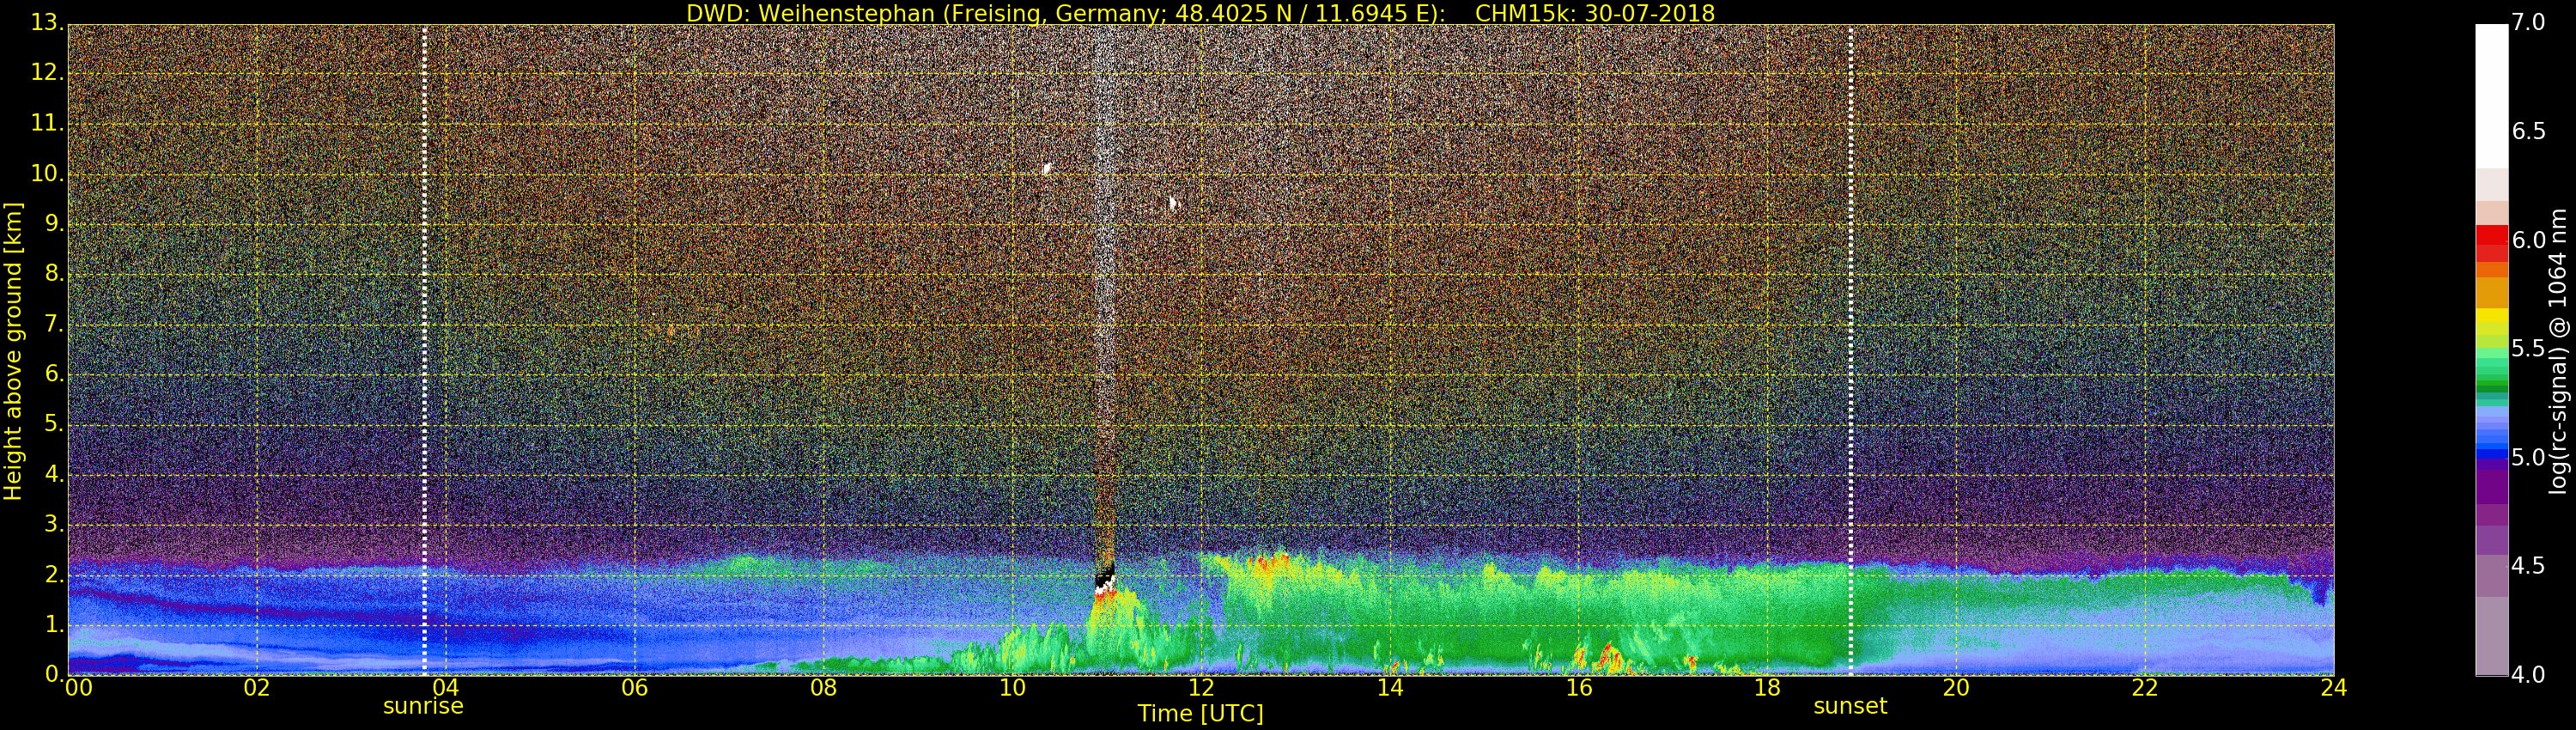Click the x-axis tick label '12'
This screenshot has height=730, width=2576.
(x=1201, y=687)
